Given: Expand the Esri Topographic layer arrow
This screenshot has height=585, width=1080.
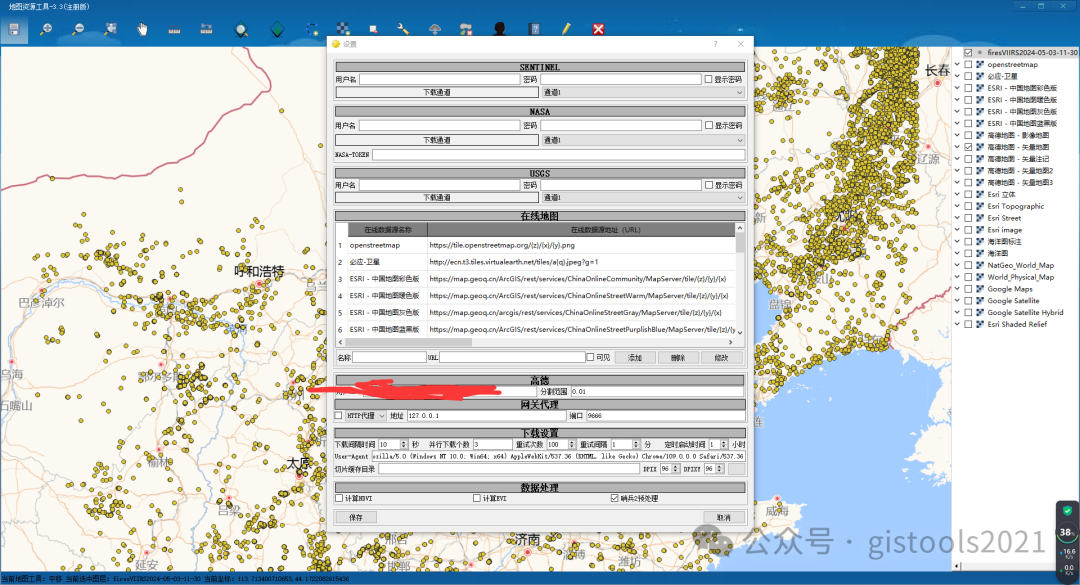Looking at the screenshot, I should pos(957,207).
